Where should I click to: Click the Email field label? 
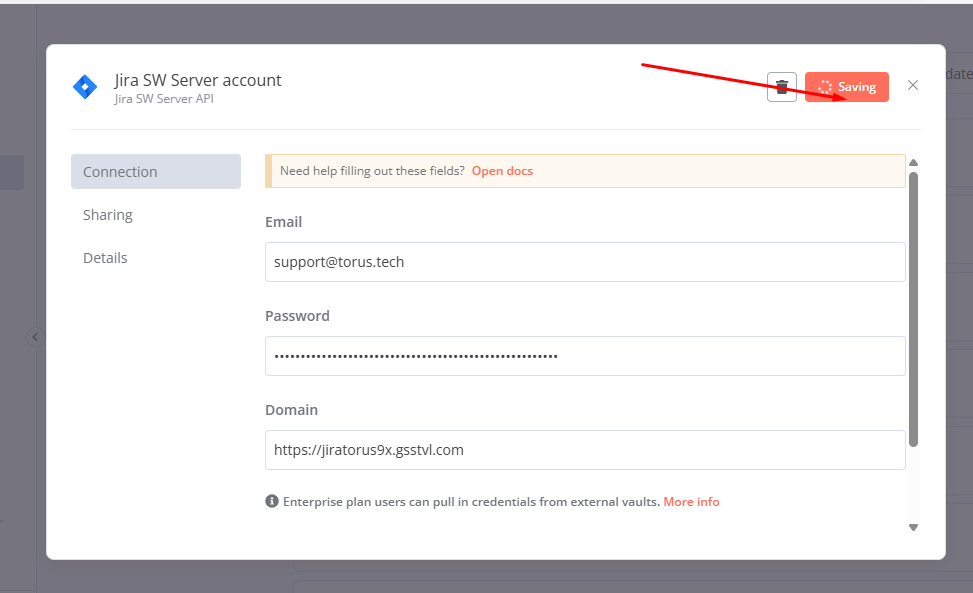point(284,222)
